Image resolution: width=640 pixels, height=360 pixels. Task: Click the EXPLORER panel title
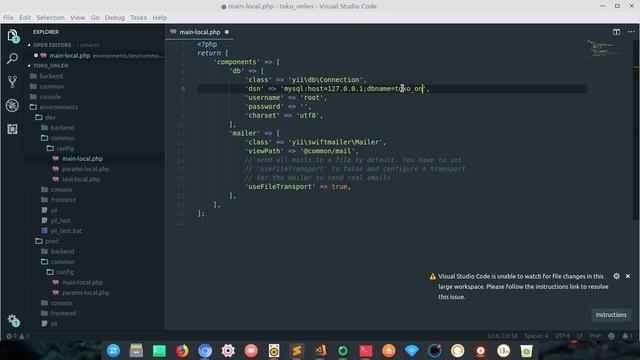pos(46,32)
